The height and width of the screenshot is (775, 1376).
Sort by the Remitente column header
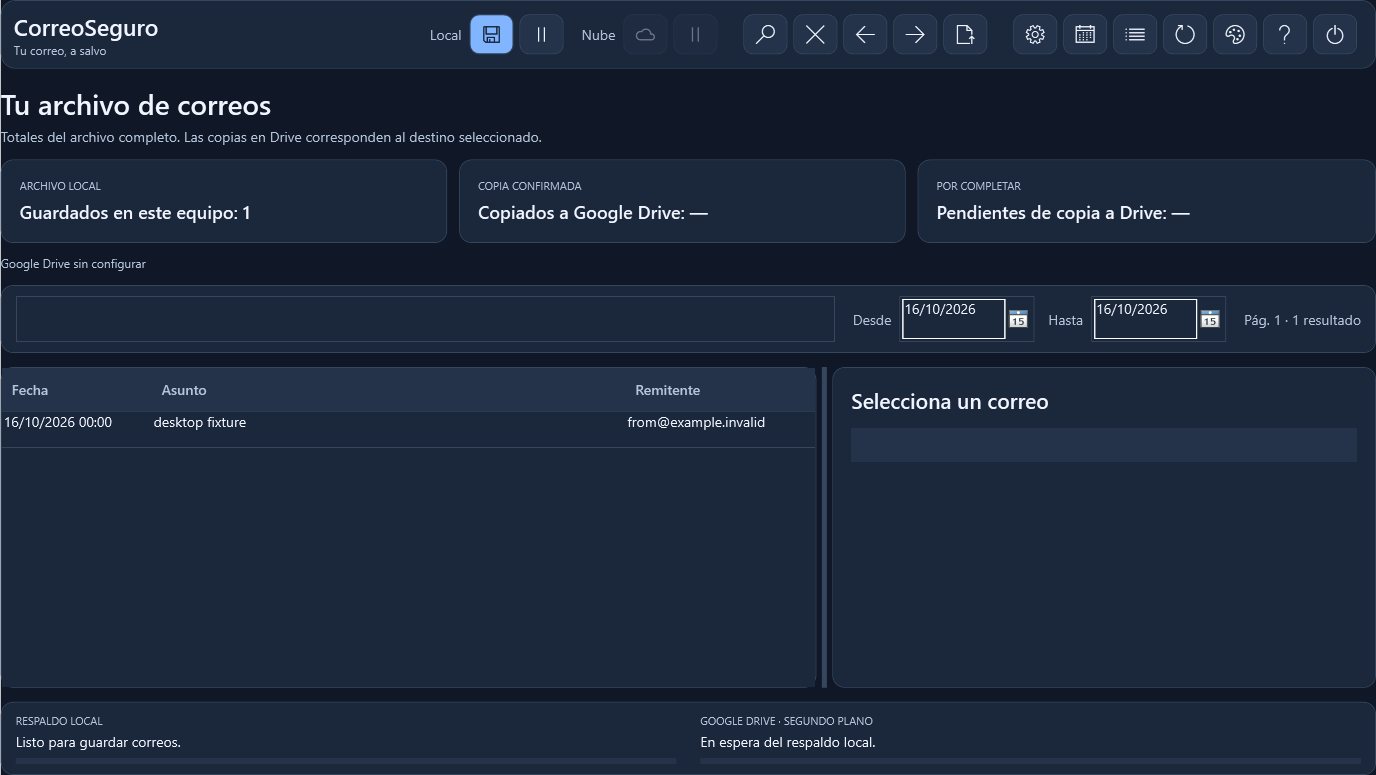point(667,390)
